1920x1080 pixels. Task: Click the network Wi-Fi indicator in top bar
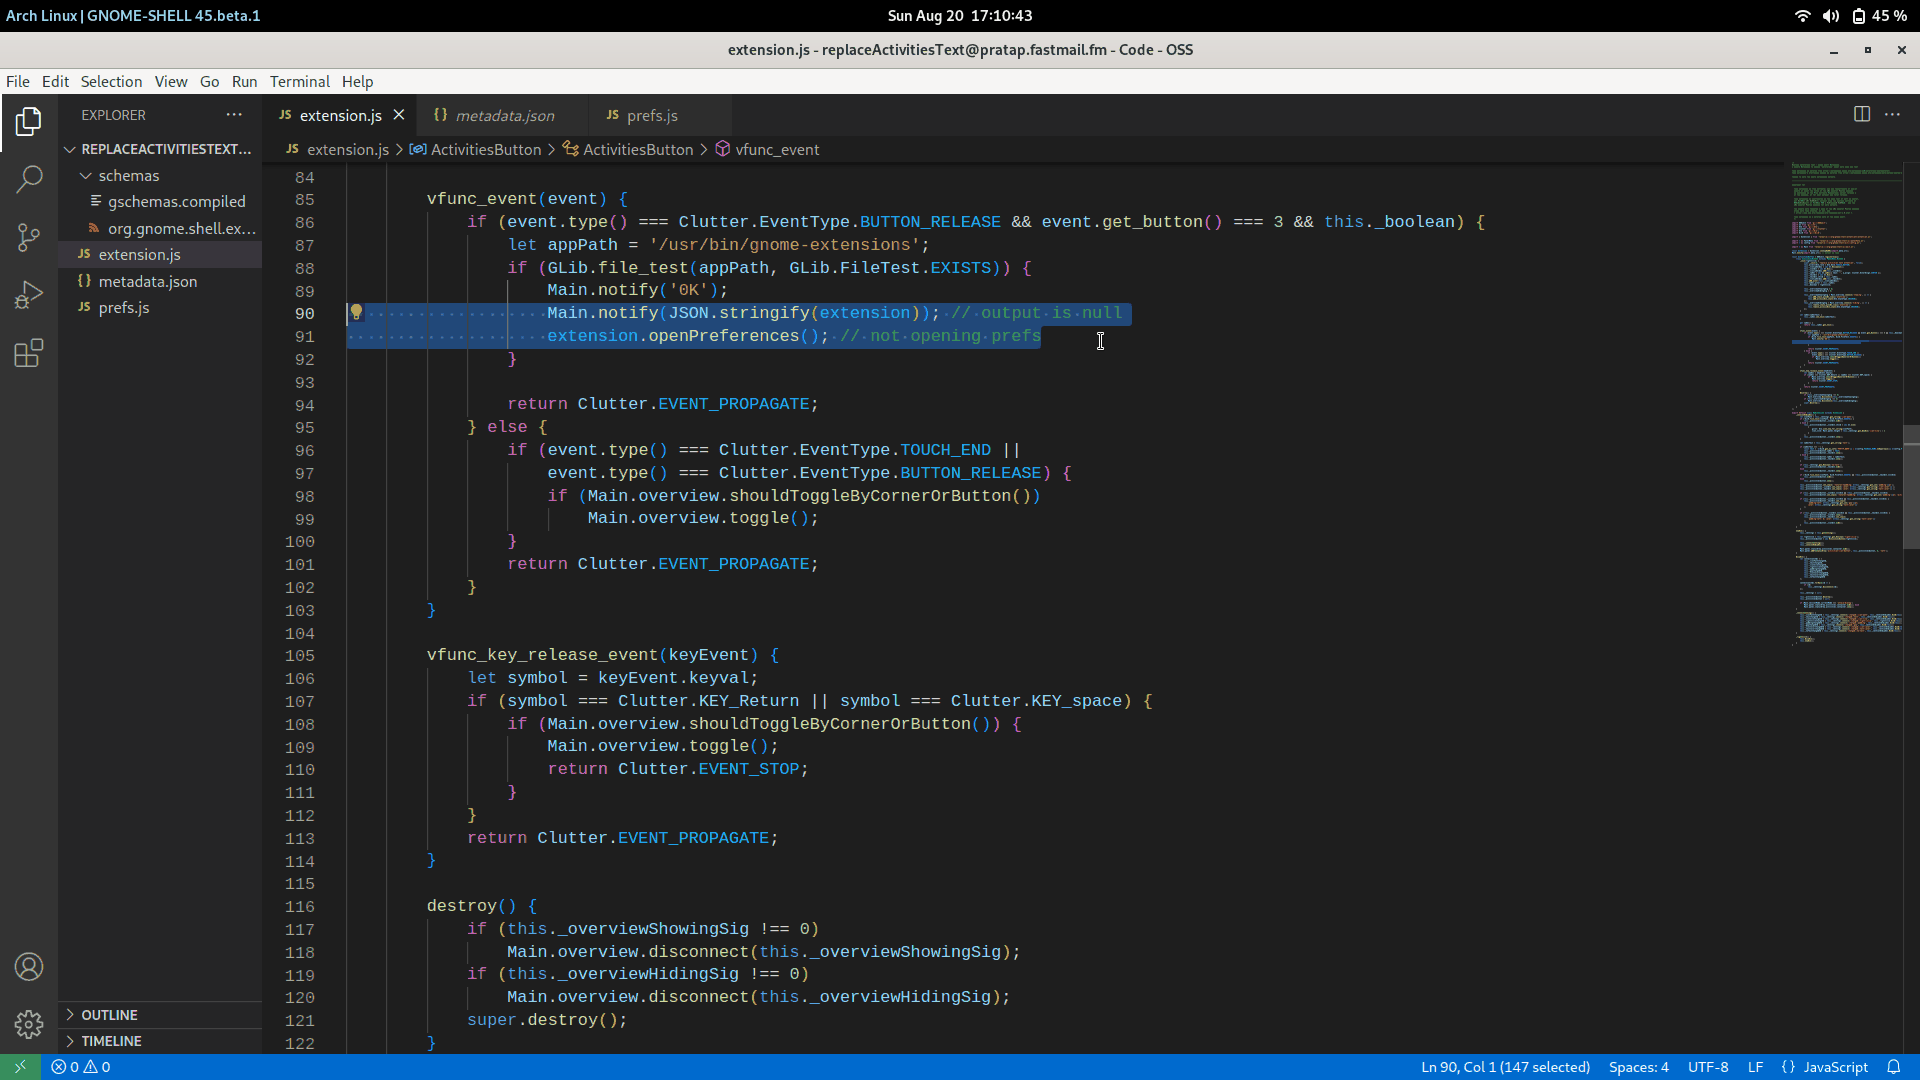pyautogui.click(x=1802, y=16)
